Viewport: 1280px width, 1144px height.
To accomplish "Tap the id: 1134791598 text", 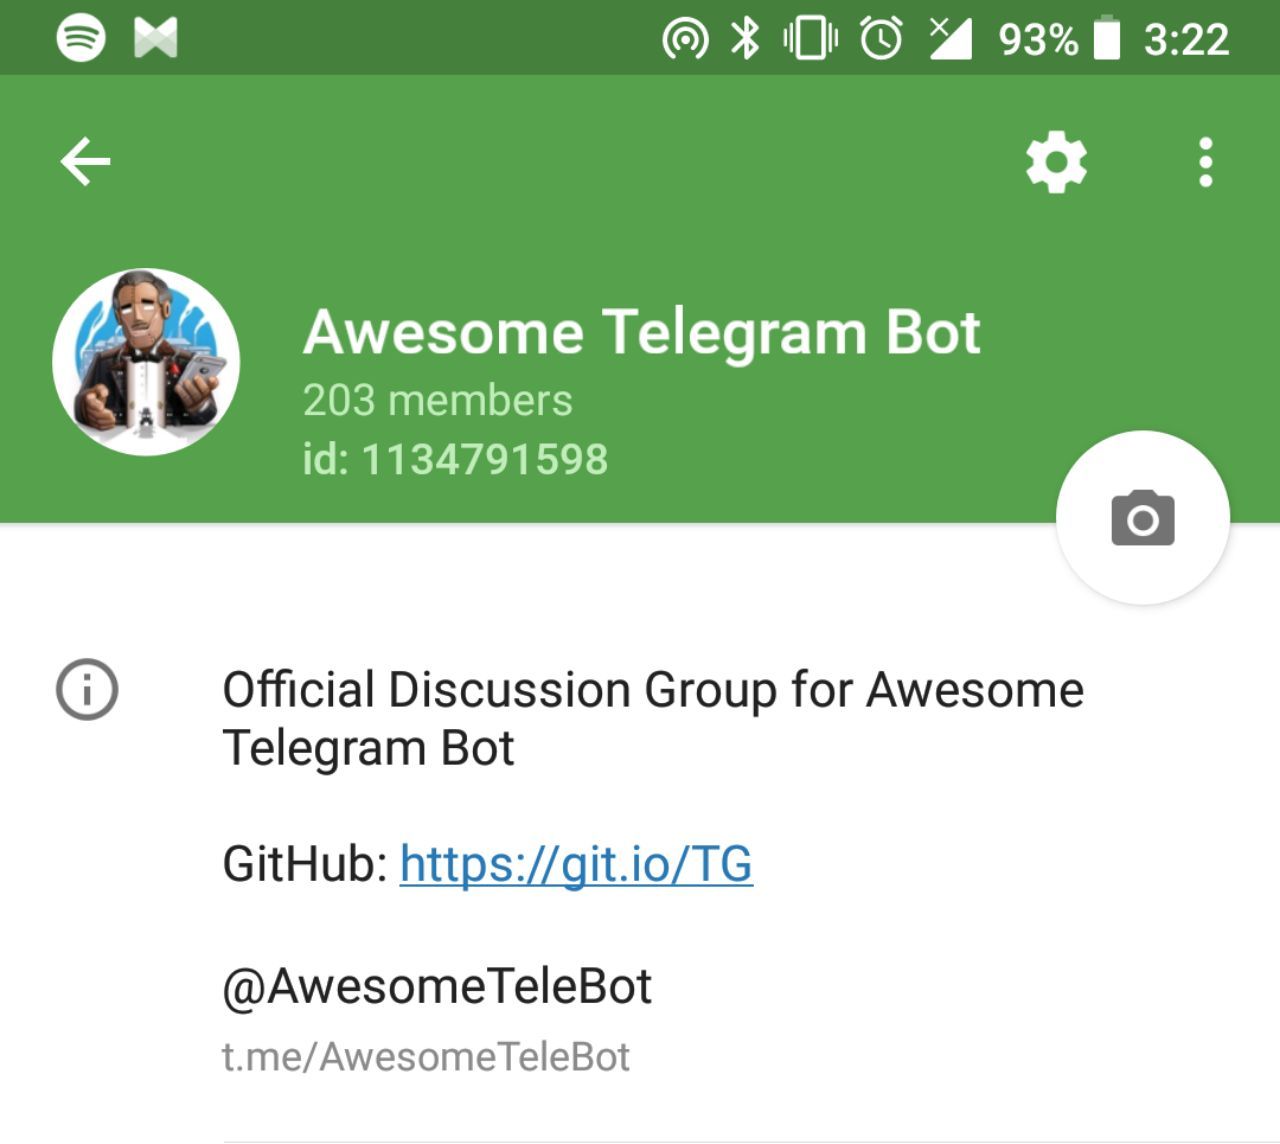I will click(455, 459).
